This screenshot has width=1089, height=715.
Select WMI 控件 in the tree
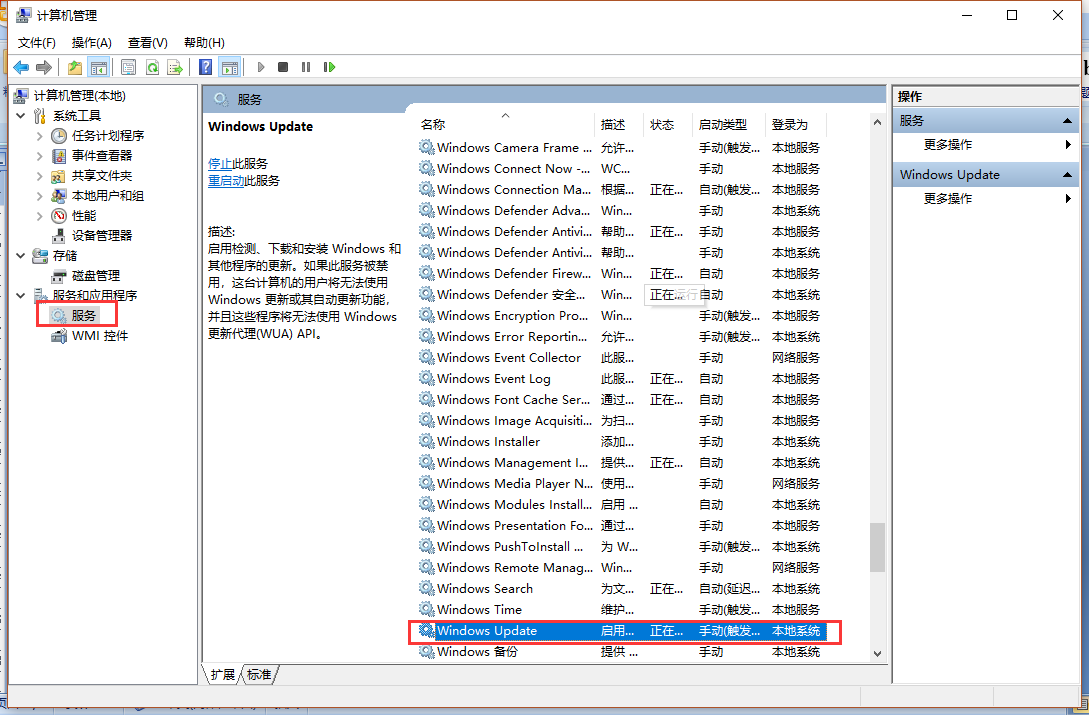[x=99, y=336]
